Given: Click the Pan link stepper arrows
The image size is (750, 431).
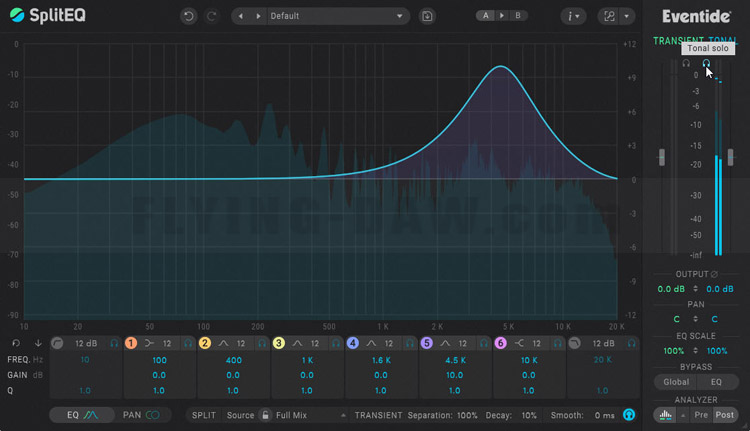Looking at the screenshot, I should 695,319.
